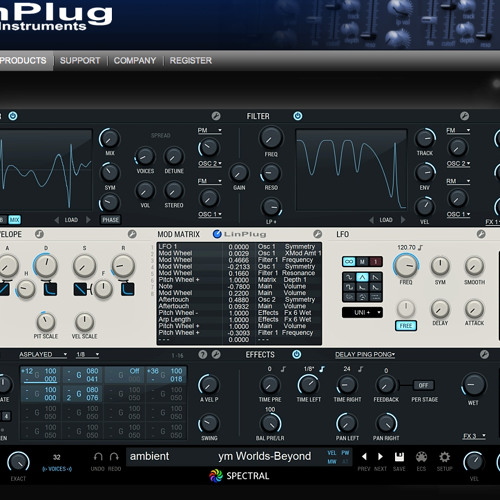
Task: Click the SAVE disk icon
Action: click(x=399, y=457)
